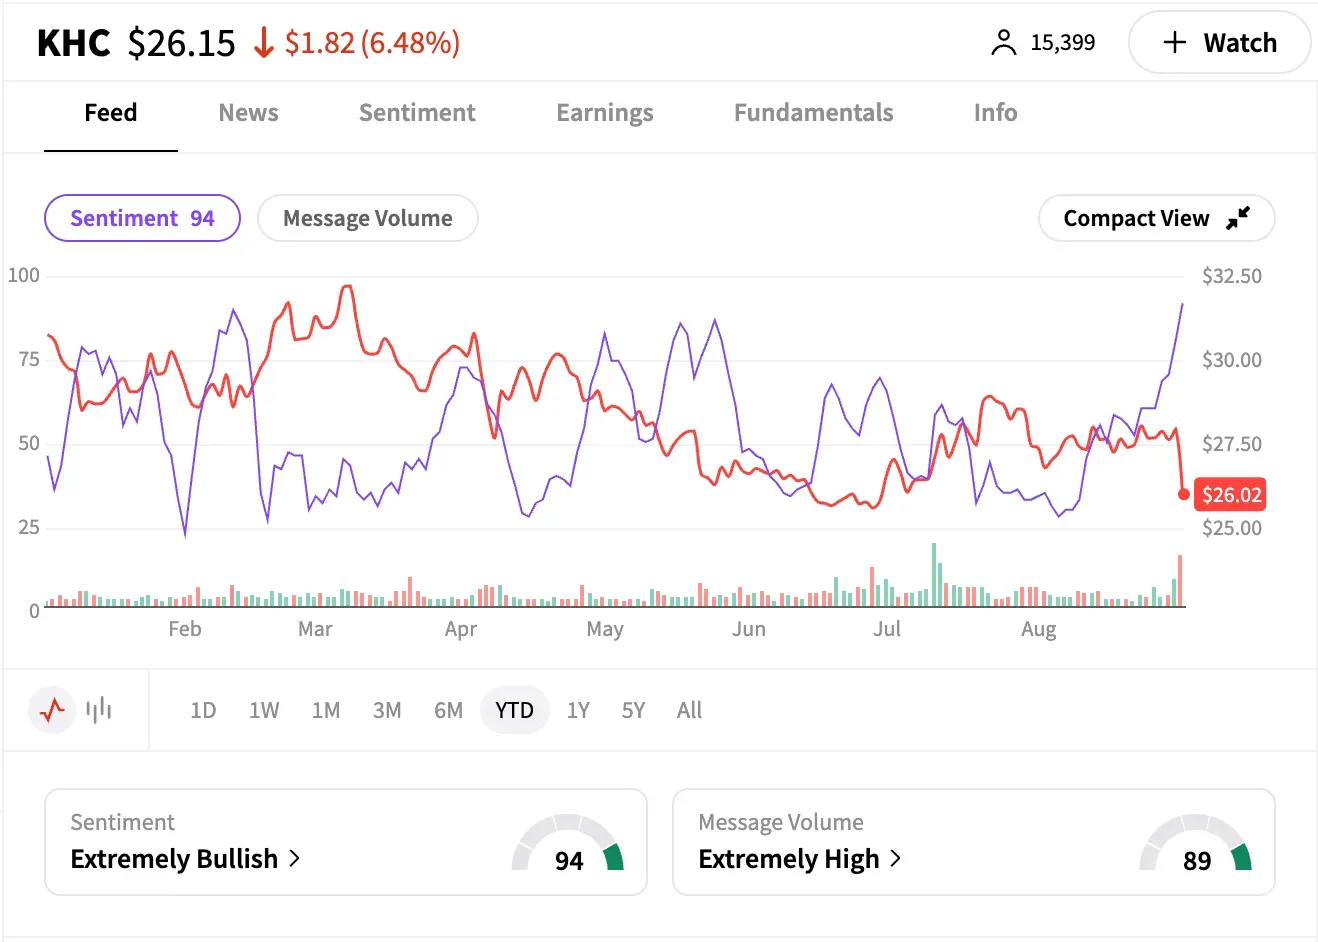
Task: Select the All time range
Action: click(x=689, y=710)
